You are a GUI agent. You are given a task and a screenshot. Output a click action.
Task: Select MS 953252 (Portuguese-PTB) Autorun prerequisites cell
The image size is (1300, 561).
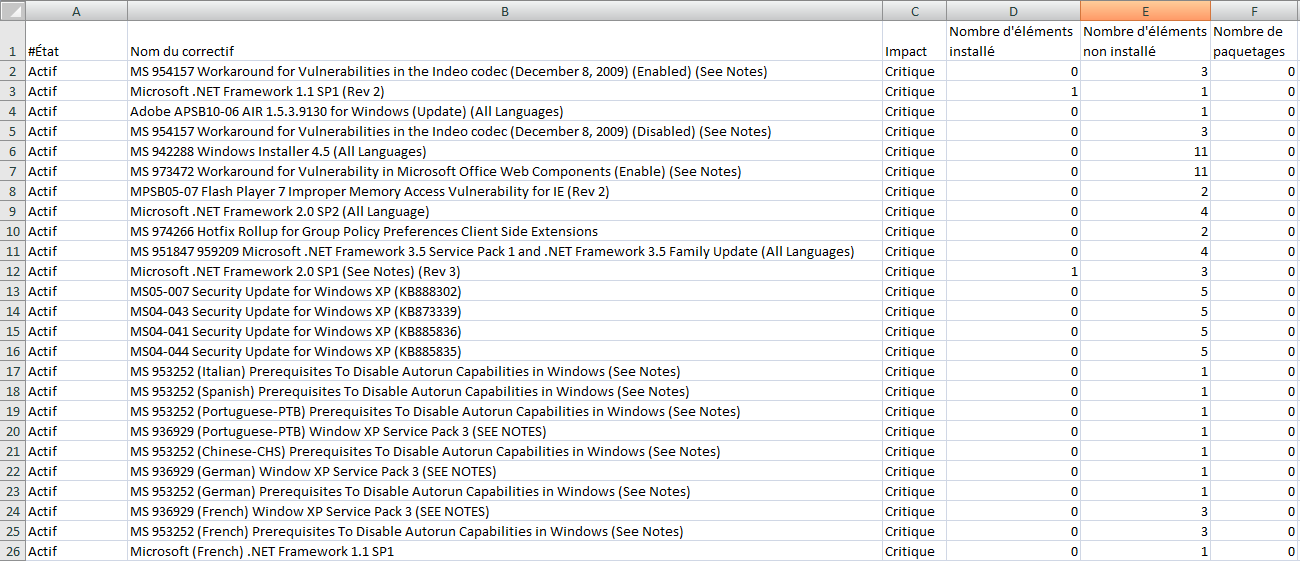tap(504, 412)
